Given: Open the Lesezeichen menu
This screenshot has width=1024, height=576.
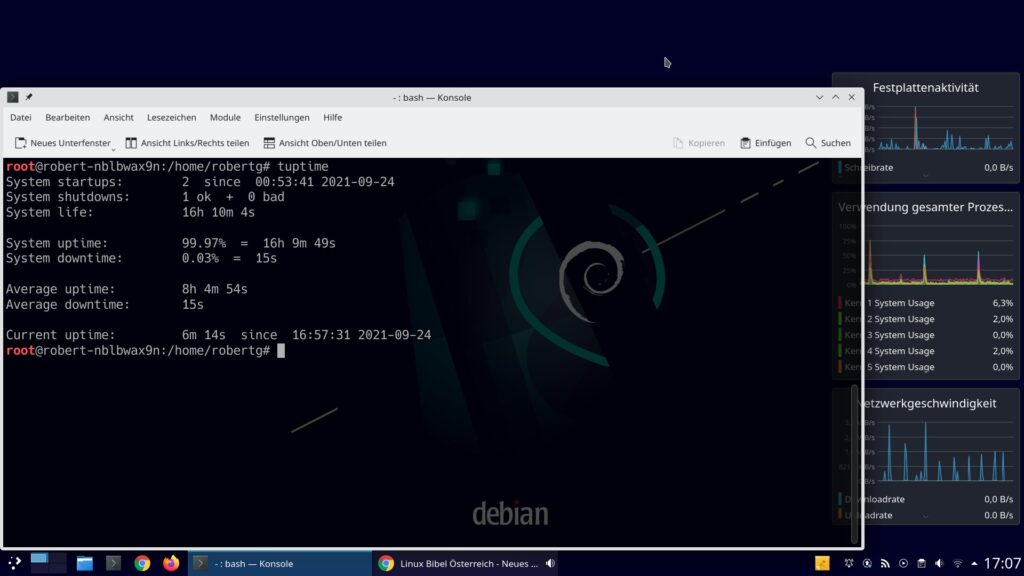Looking at the screenshot, I should pos(171,118).
